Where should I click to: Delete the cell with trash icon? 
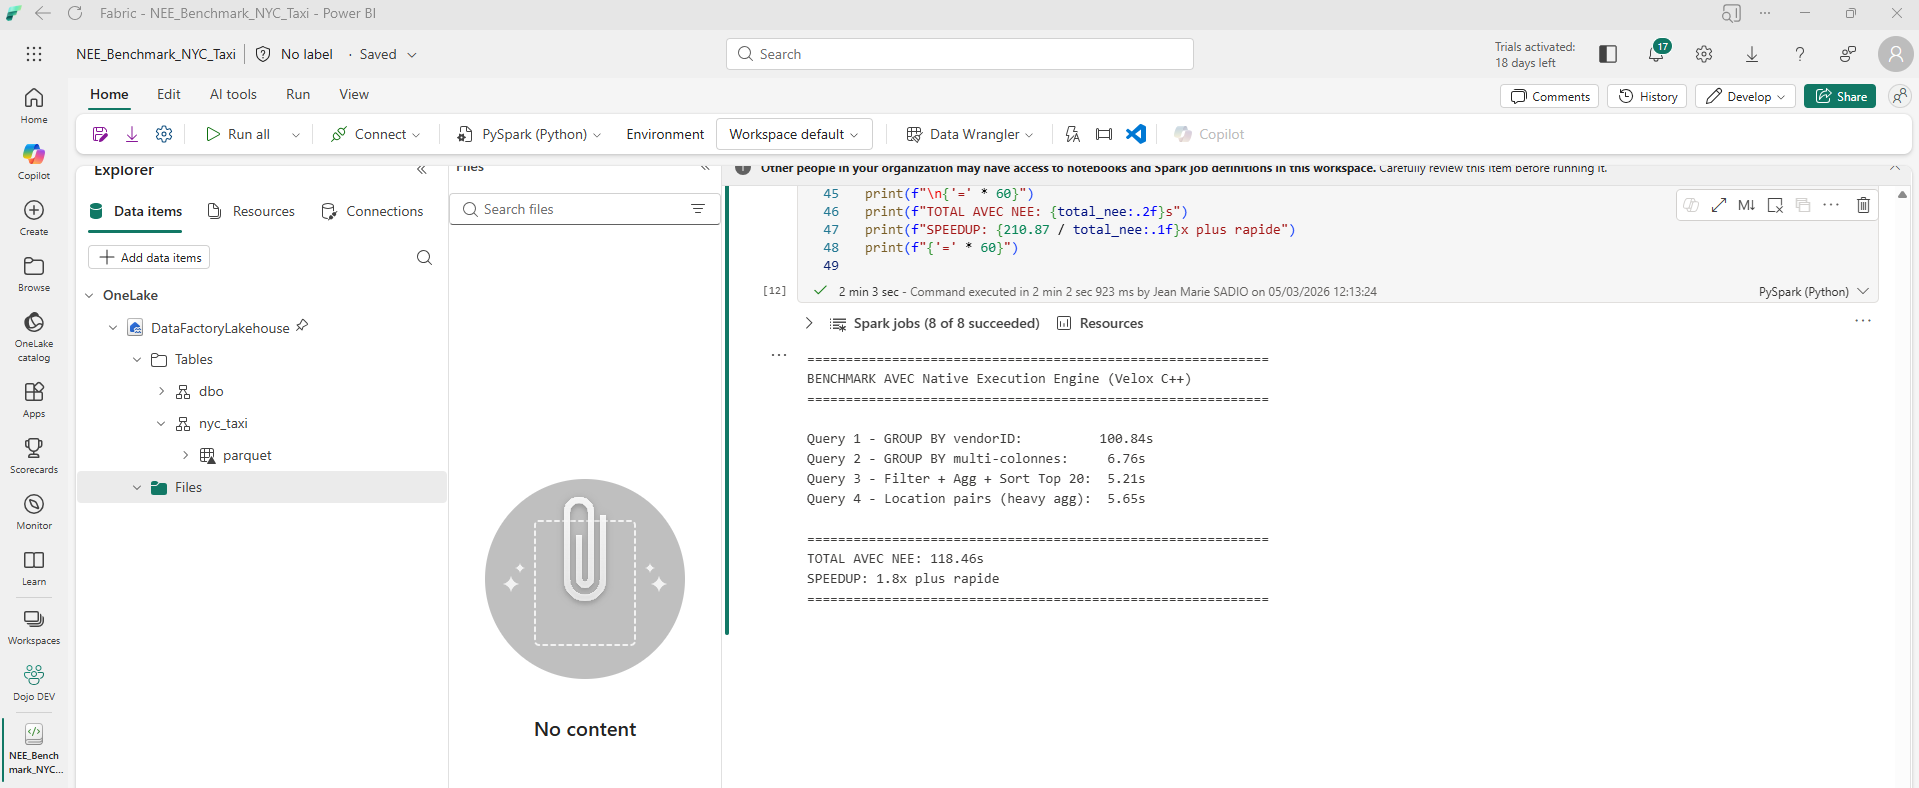(x=1863, y=205)
